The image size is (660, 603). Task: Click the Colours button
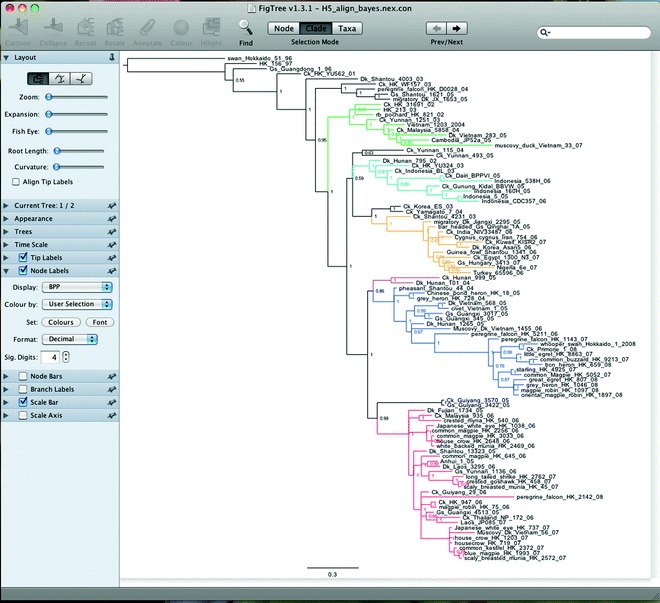pyautogui.click(x=59, y=321)
